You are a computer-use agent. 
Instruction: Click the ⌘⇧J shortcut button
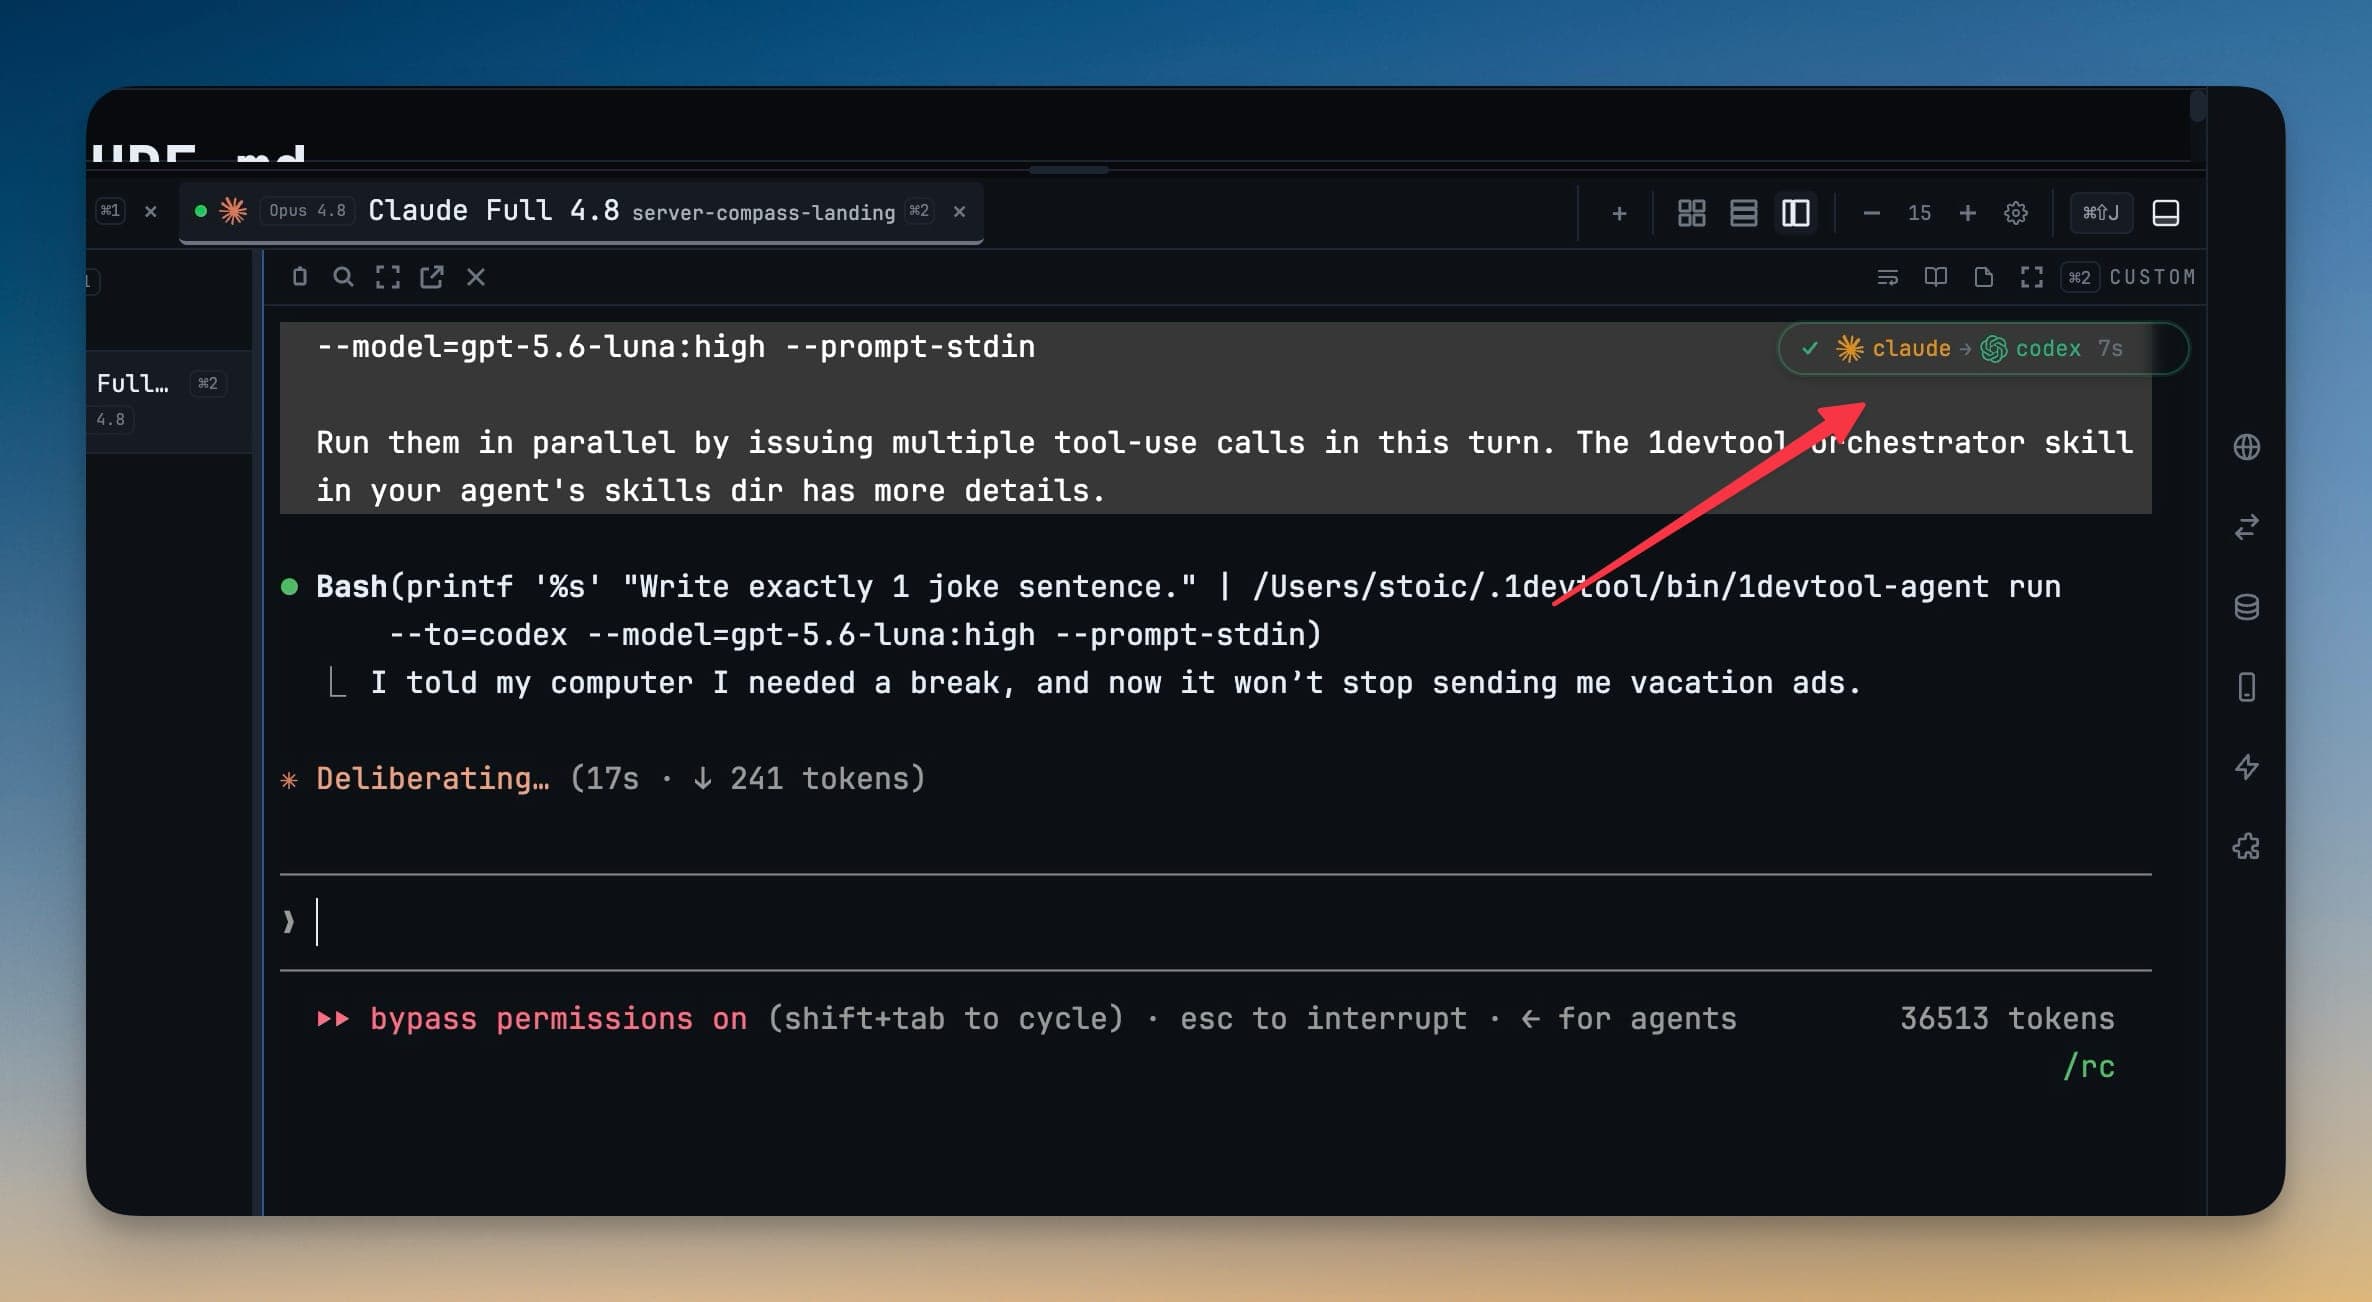click(x=2100, y=213)
